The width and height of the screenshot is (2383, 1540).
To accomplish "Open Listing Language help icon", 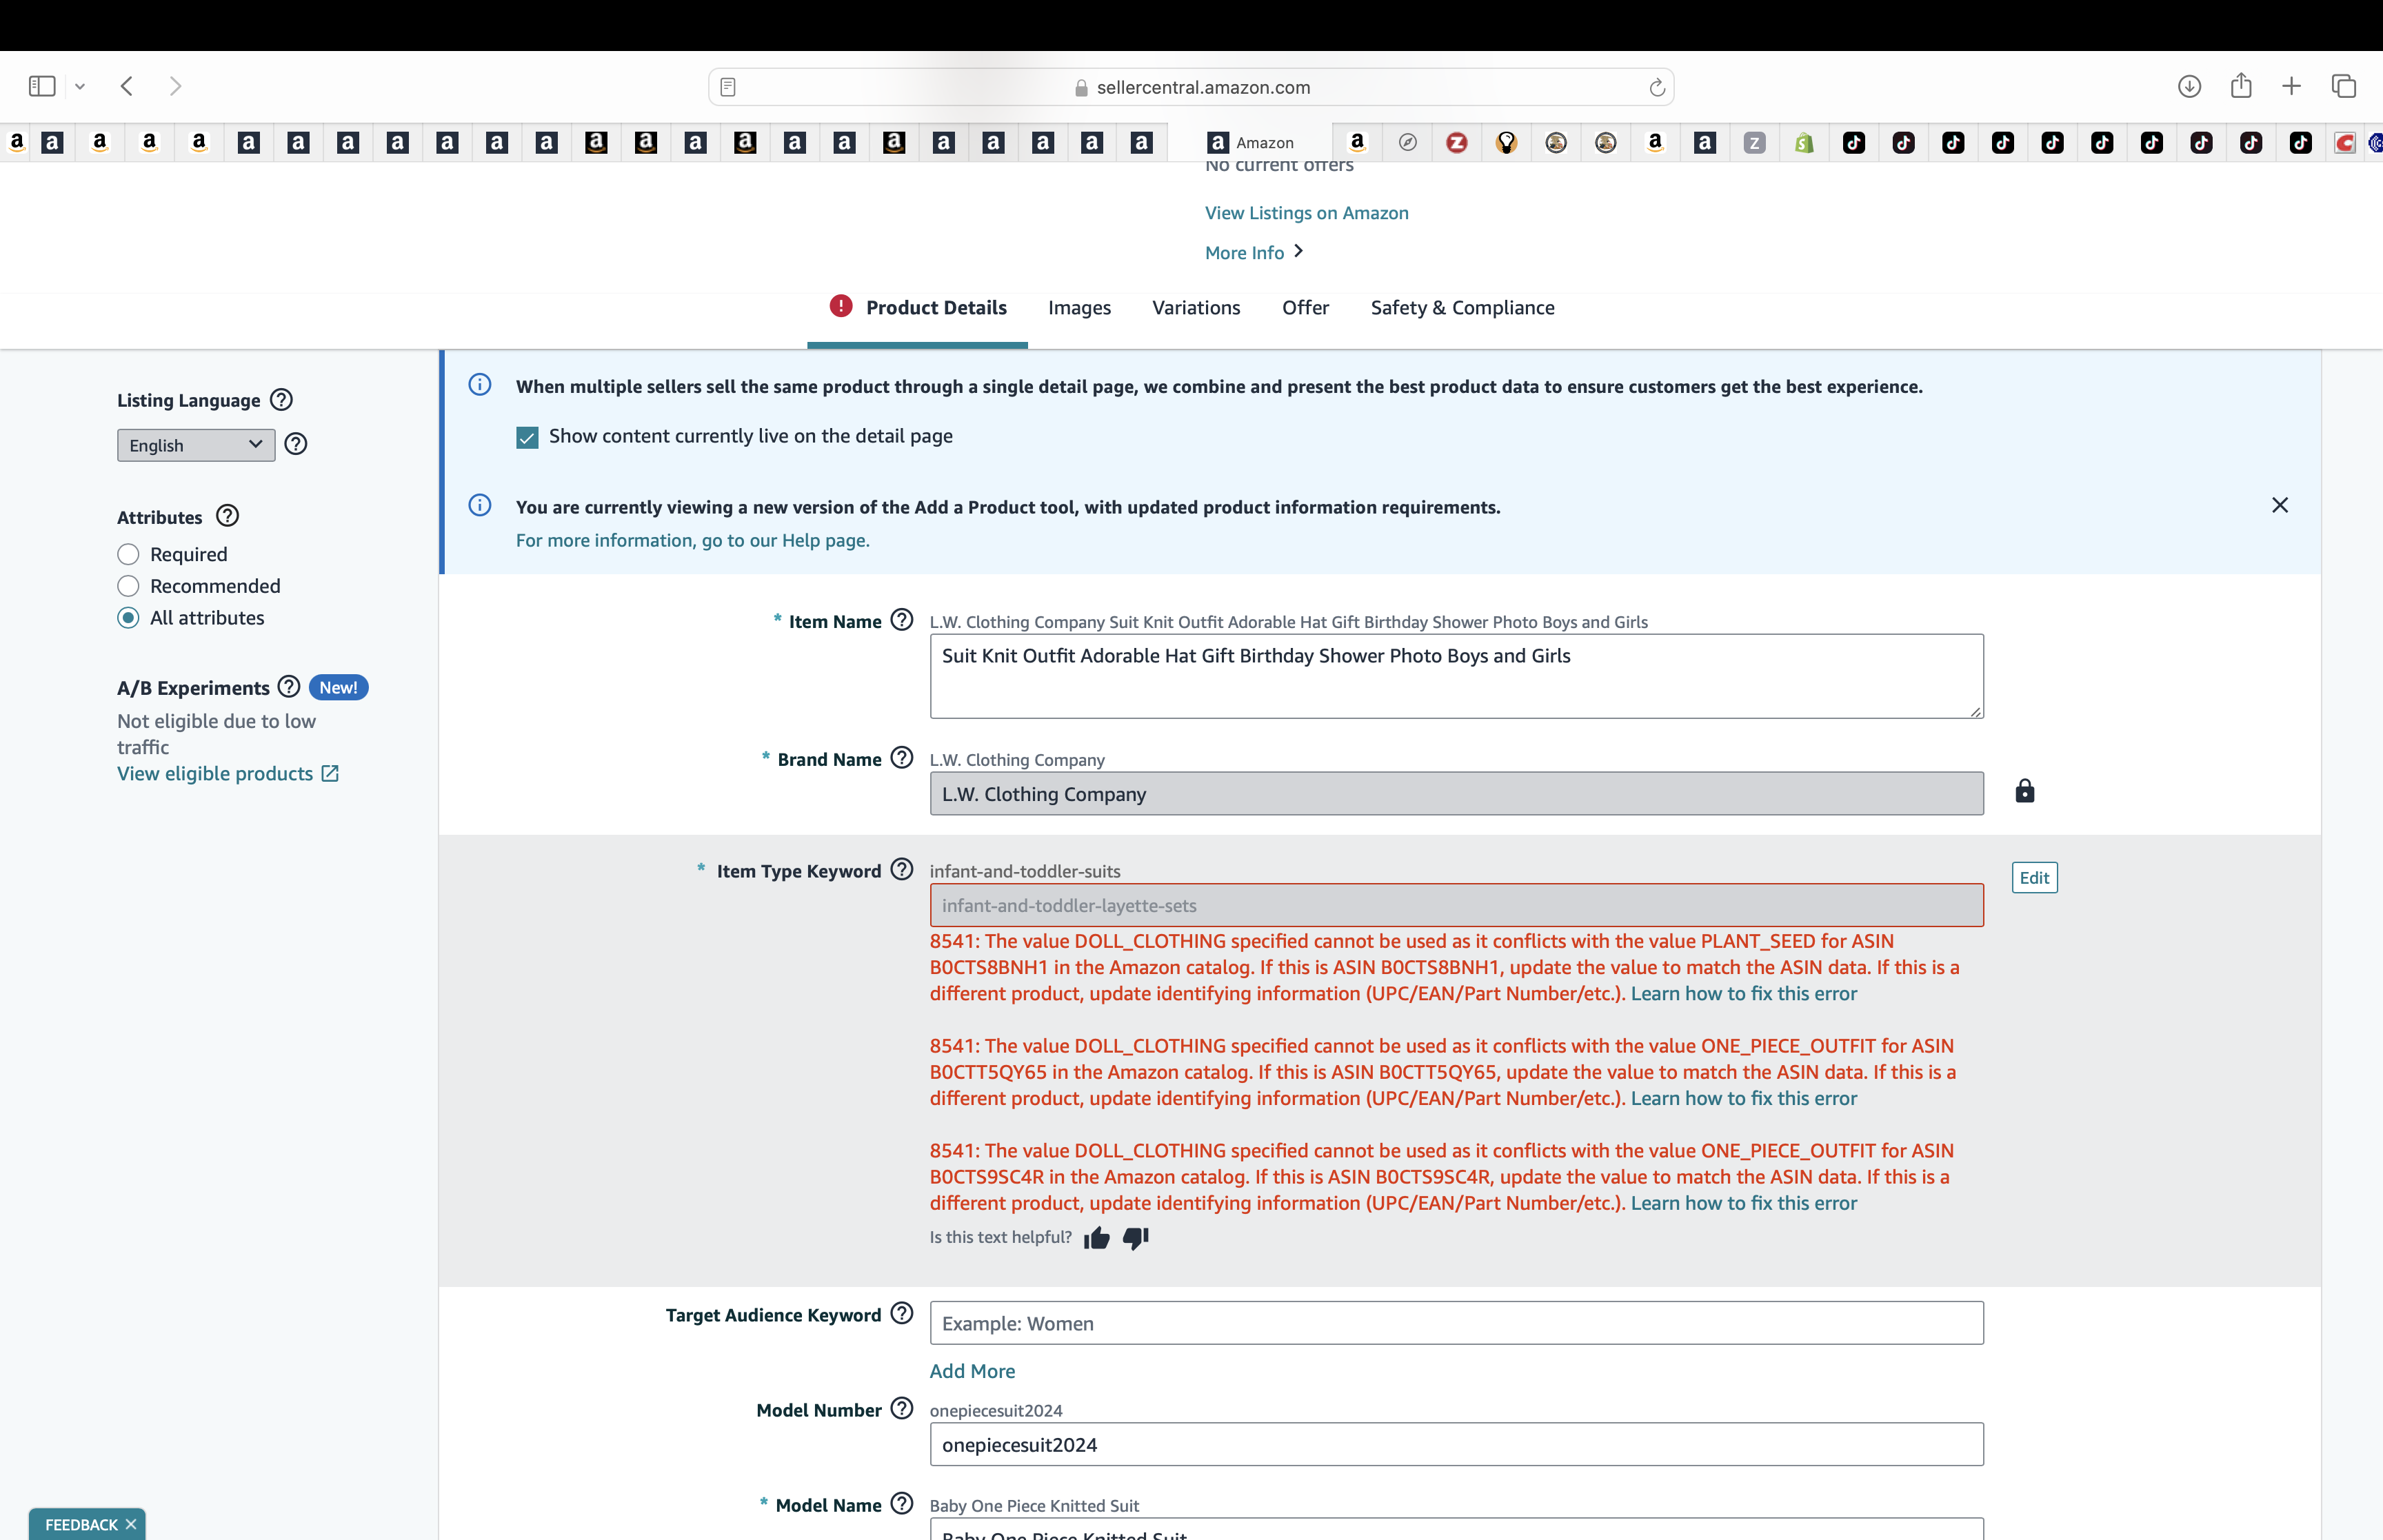I will [282, 400].
